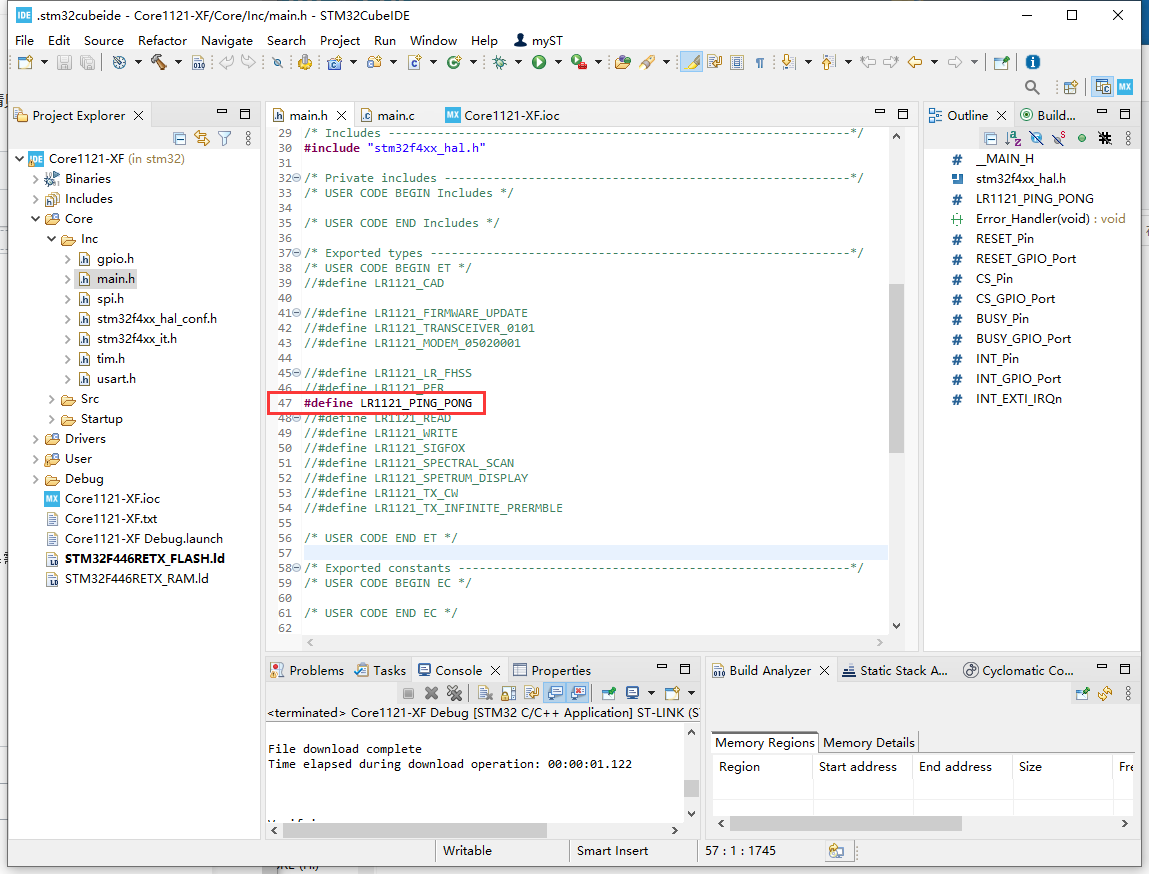
Task: Click the Information Center 'i' icon
Action: point(1032,62)
